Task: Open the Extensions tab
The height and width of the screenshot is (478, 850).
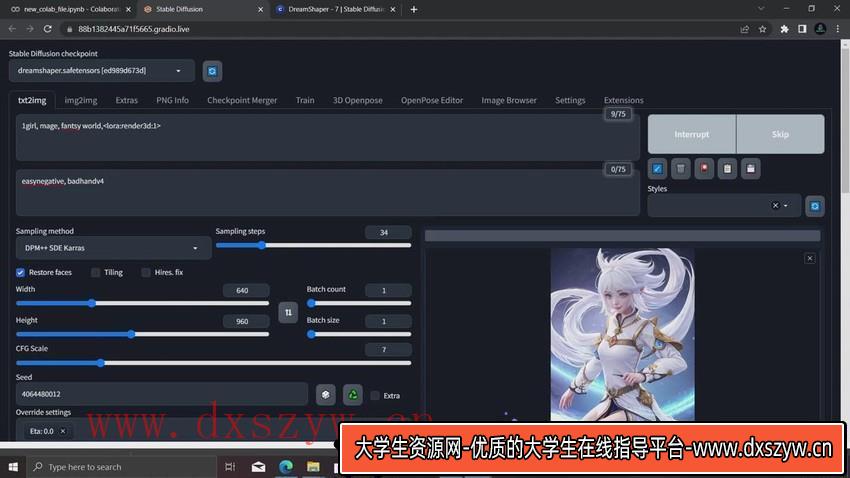Action: click(x=623, y=100)
